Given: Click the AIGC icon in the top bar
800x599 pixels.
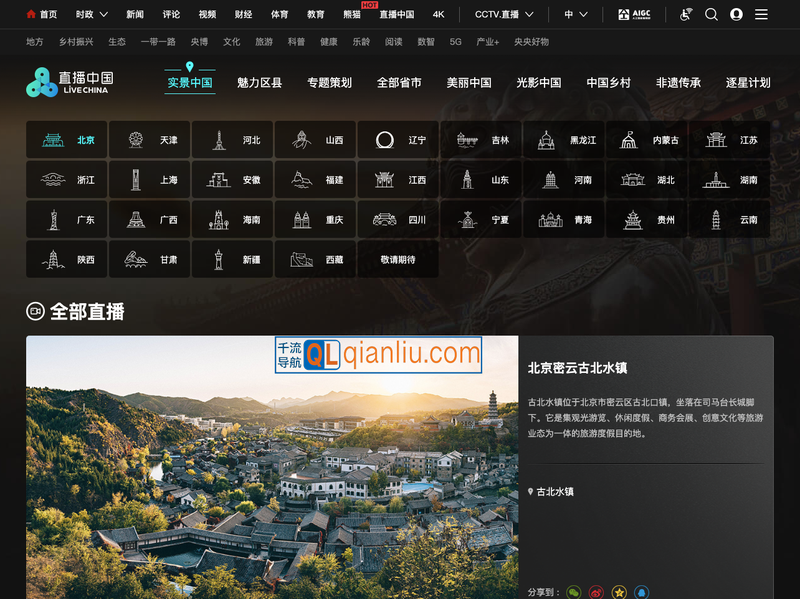Looking at the screenshot, I should [x=636, y=14].
